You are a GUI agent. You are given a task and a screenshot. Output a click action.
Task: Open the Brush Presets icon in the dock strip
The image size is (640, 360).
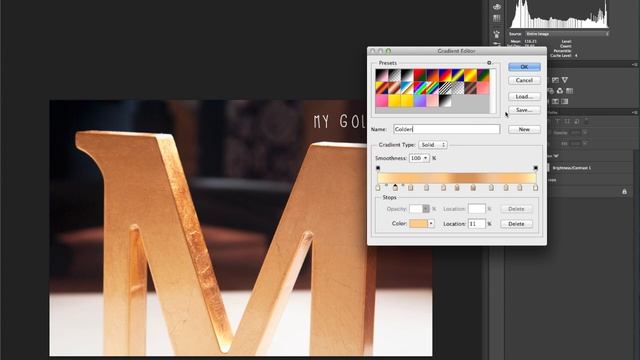497,34
